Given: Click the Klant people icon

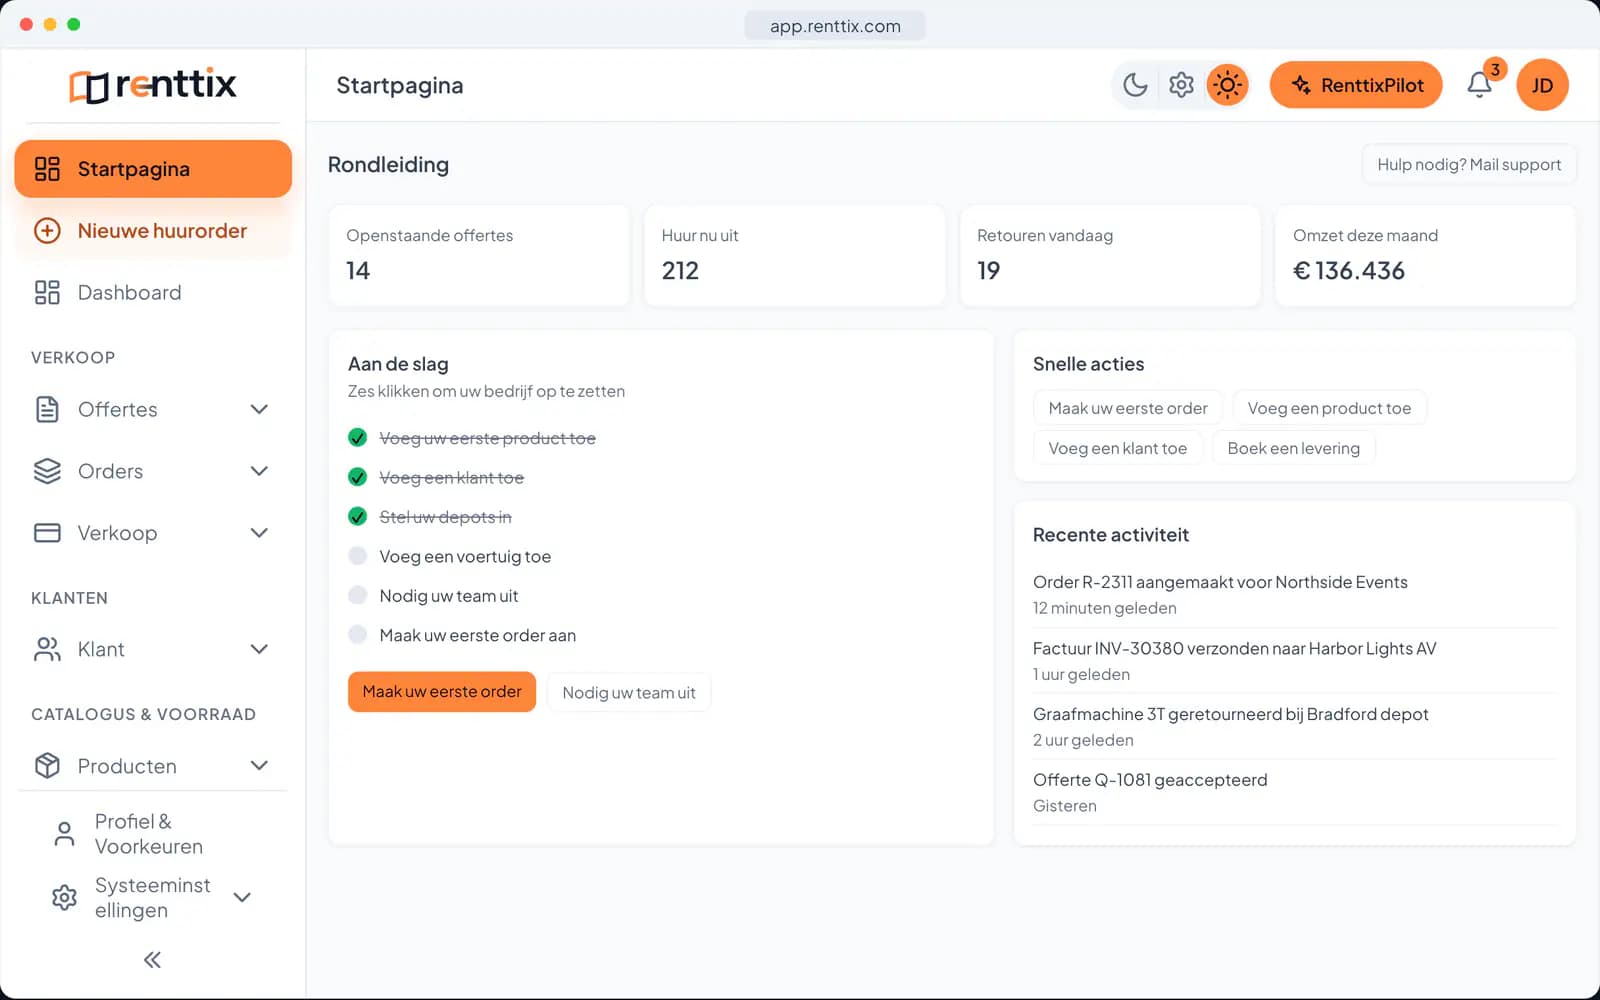Looking at the screenshot, I should [47, 649].
